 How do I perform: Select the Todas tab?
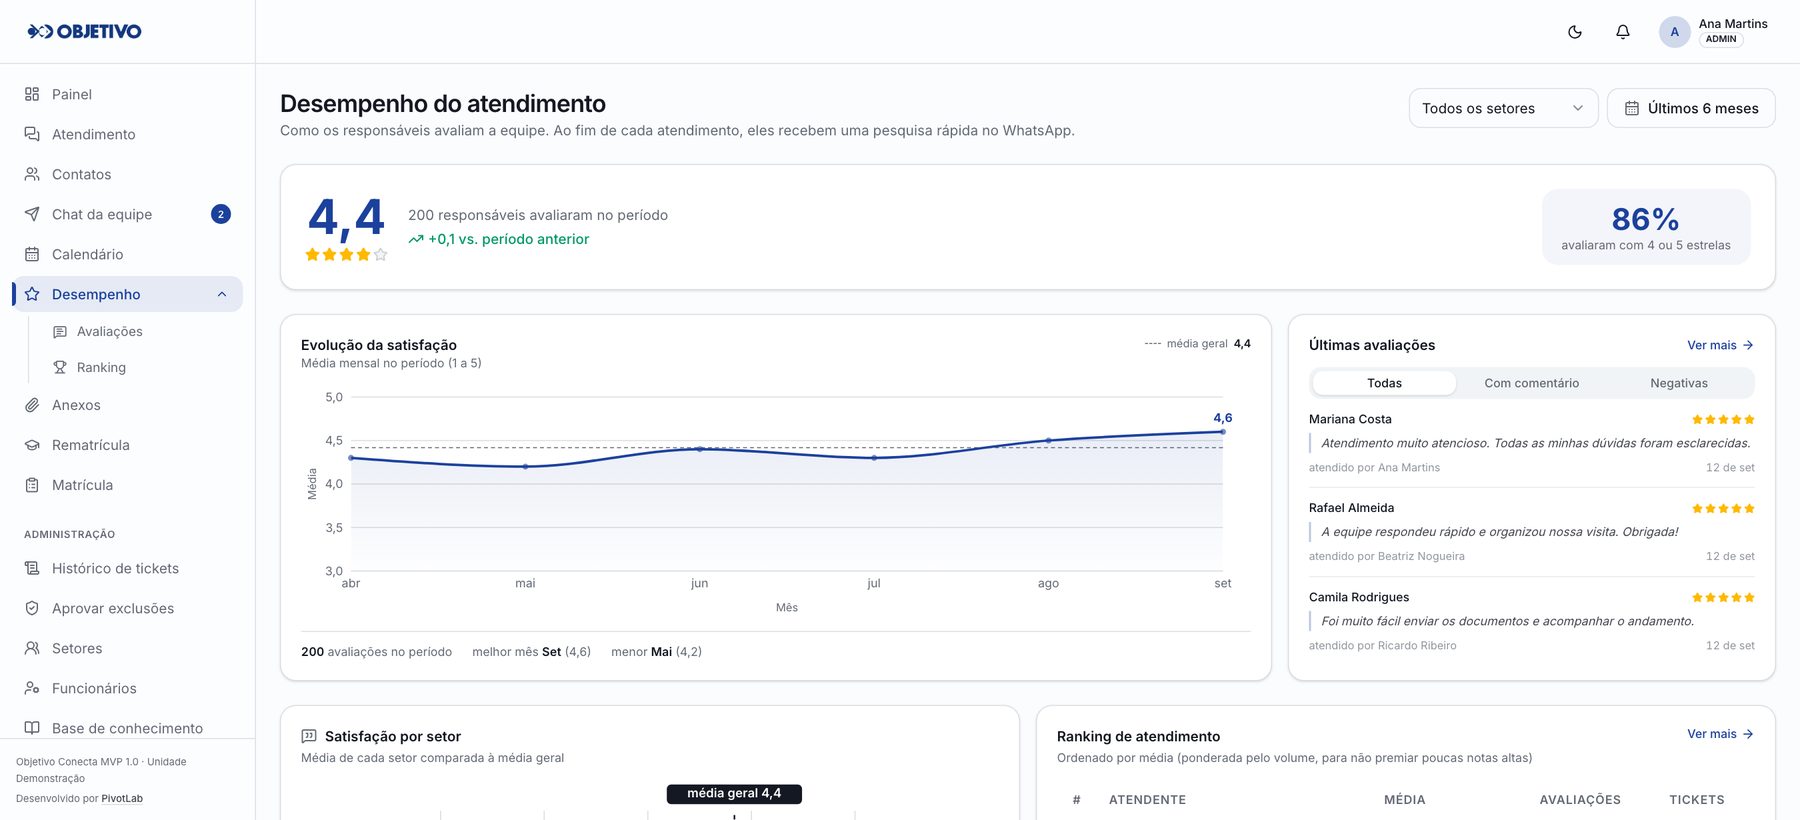pyautogui.click(x=1384, y=383)
